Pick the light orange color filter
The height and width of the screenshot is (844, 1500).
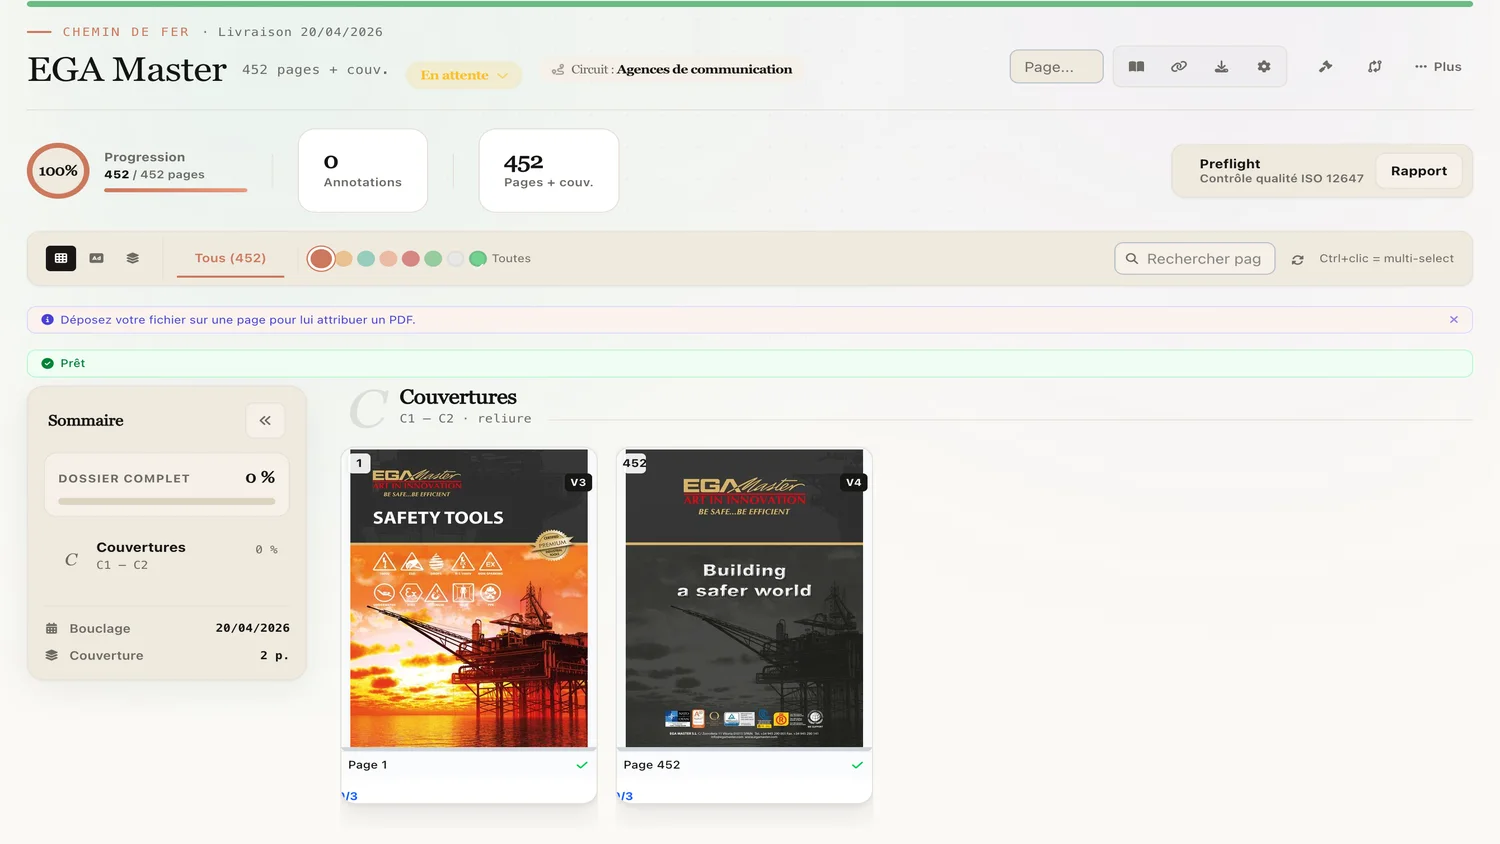344,259
